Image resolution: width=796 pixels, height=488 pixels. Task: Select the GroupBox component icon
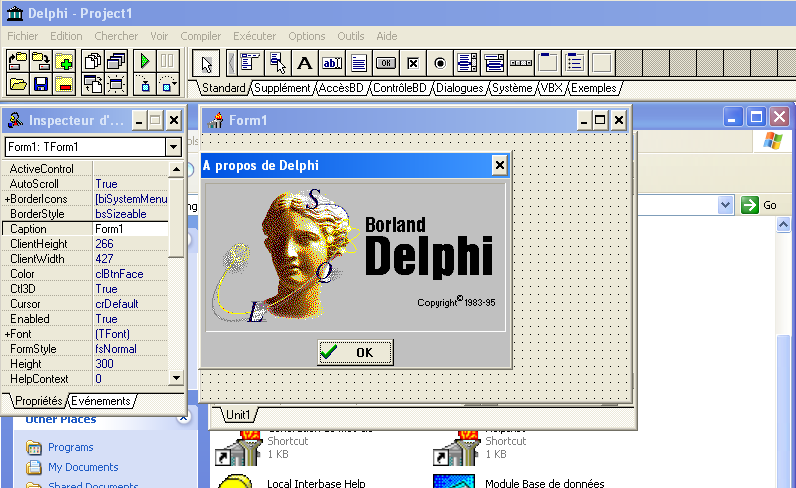point(548,63)
